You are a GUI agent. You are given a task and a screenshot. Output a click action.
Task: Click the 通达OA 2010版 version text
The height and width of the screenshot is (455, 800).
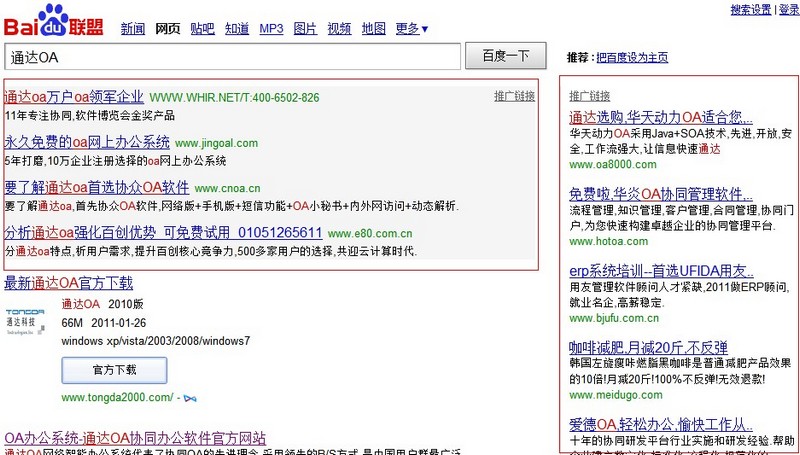(103, 305)
